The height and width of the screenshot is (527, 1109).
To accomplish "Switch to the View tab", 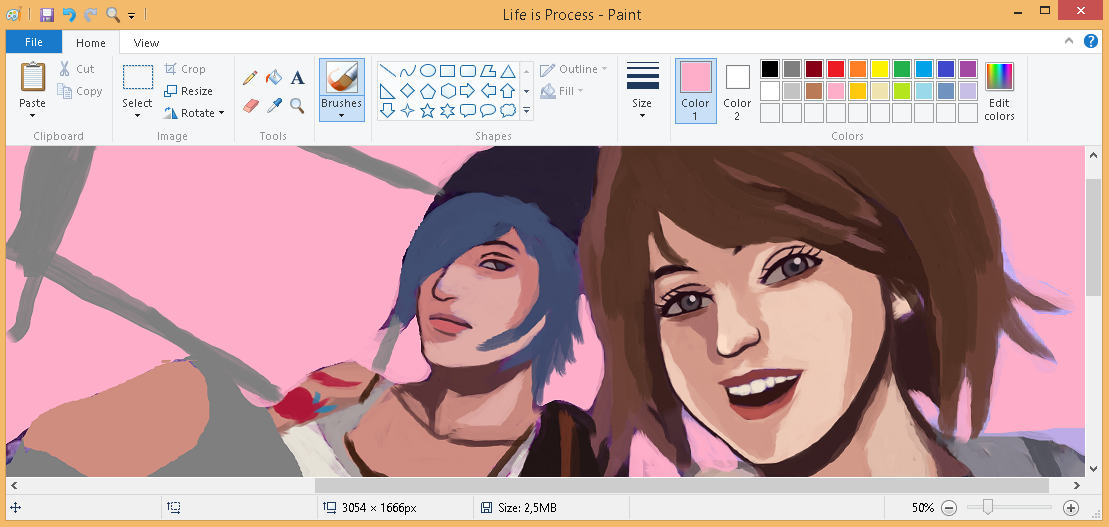I will pos(146,43).
